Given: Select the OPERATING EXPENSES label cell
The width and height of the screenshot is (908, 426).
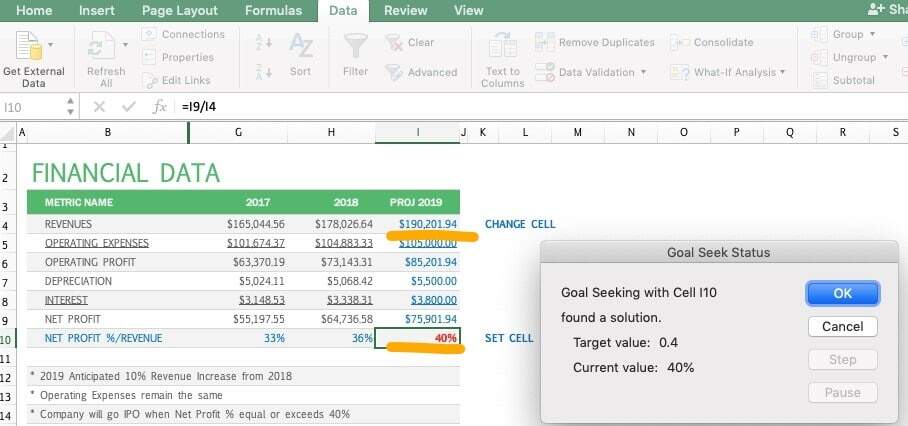Looking at the screenshot, I should coord(108,243).
